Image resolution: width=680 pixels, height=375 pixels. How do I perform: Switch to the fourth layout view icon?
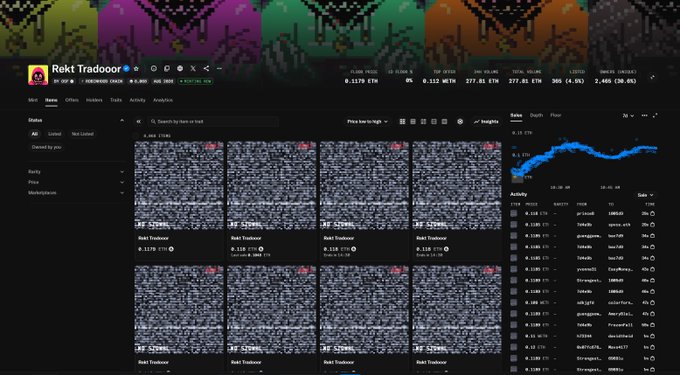(x=434, y=122)
